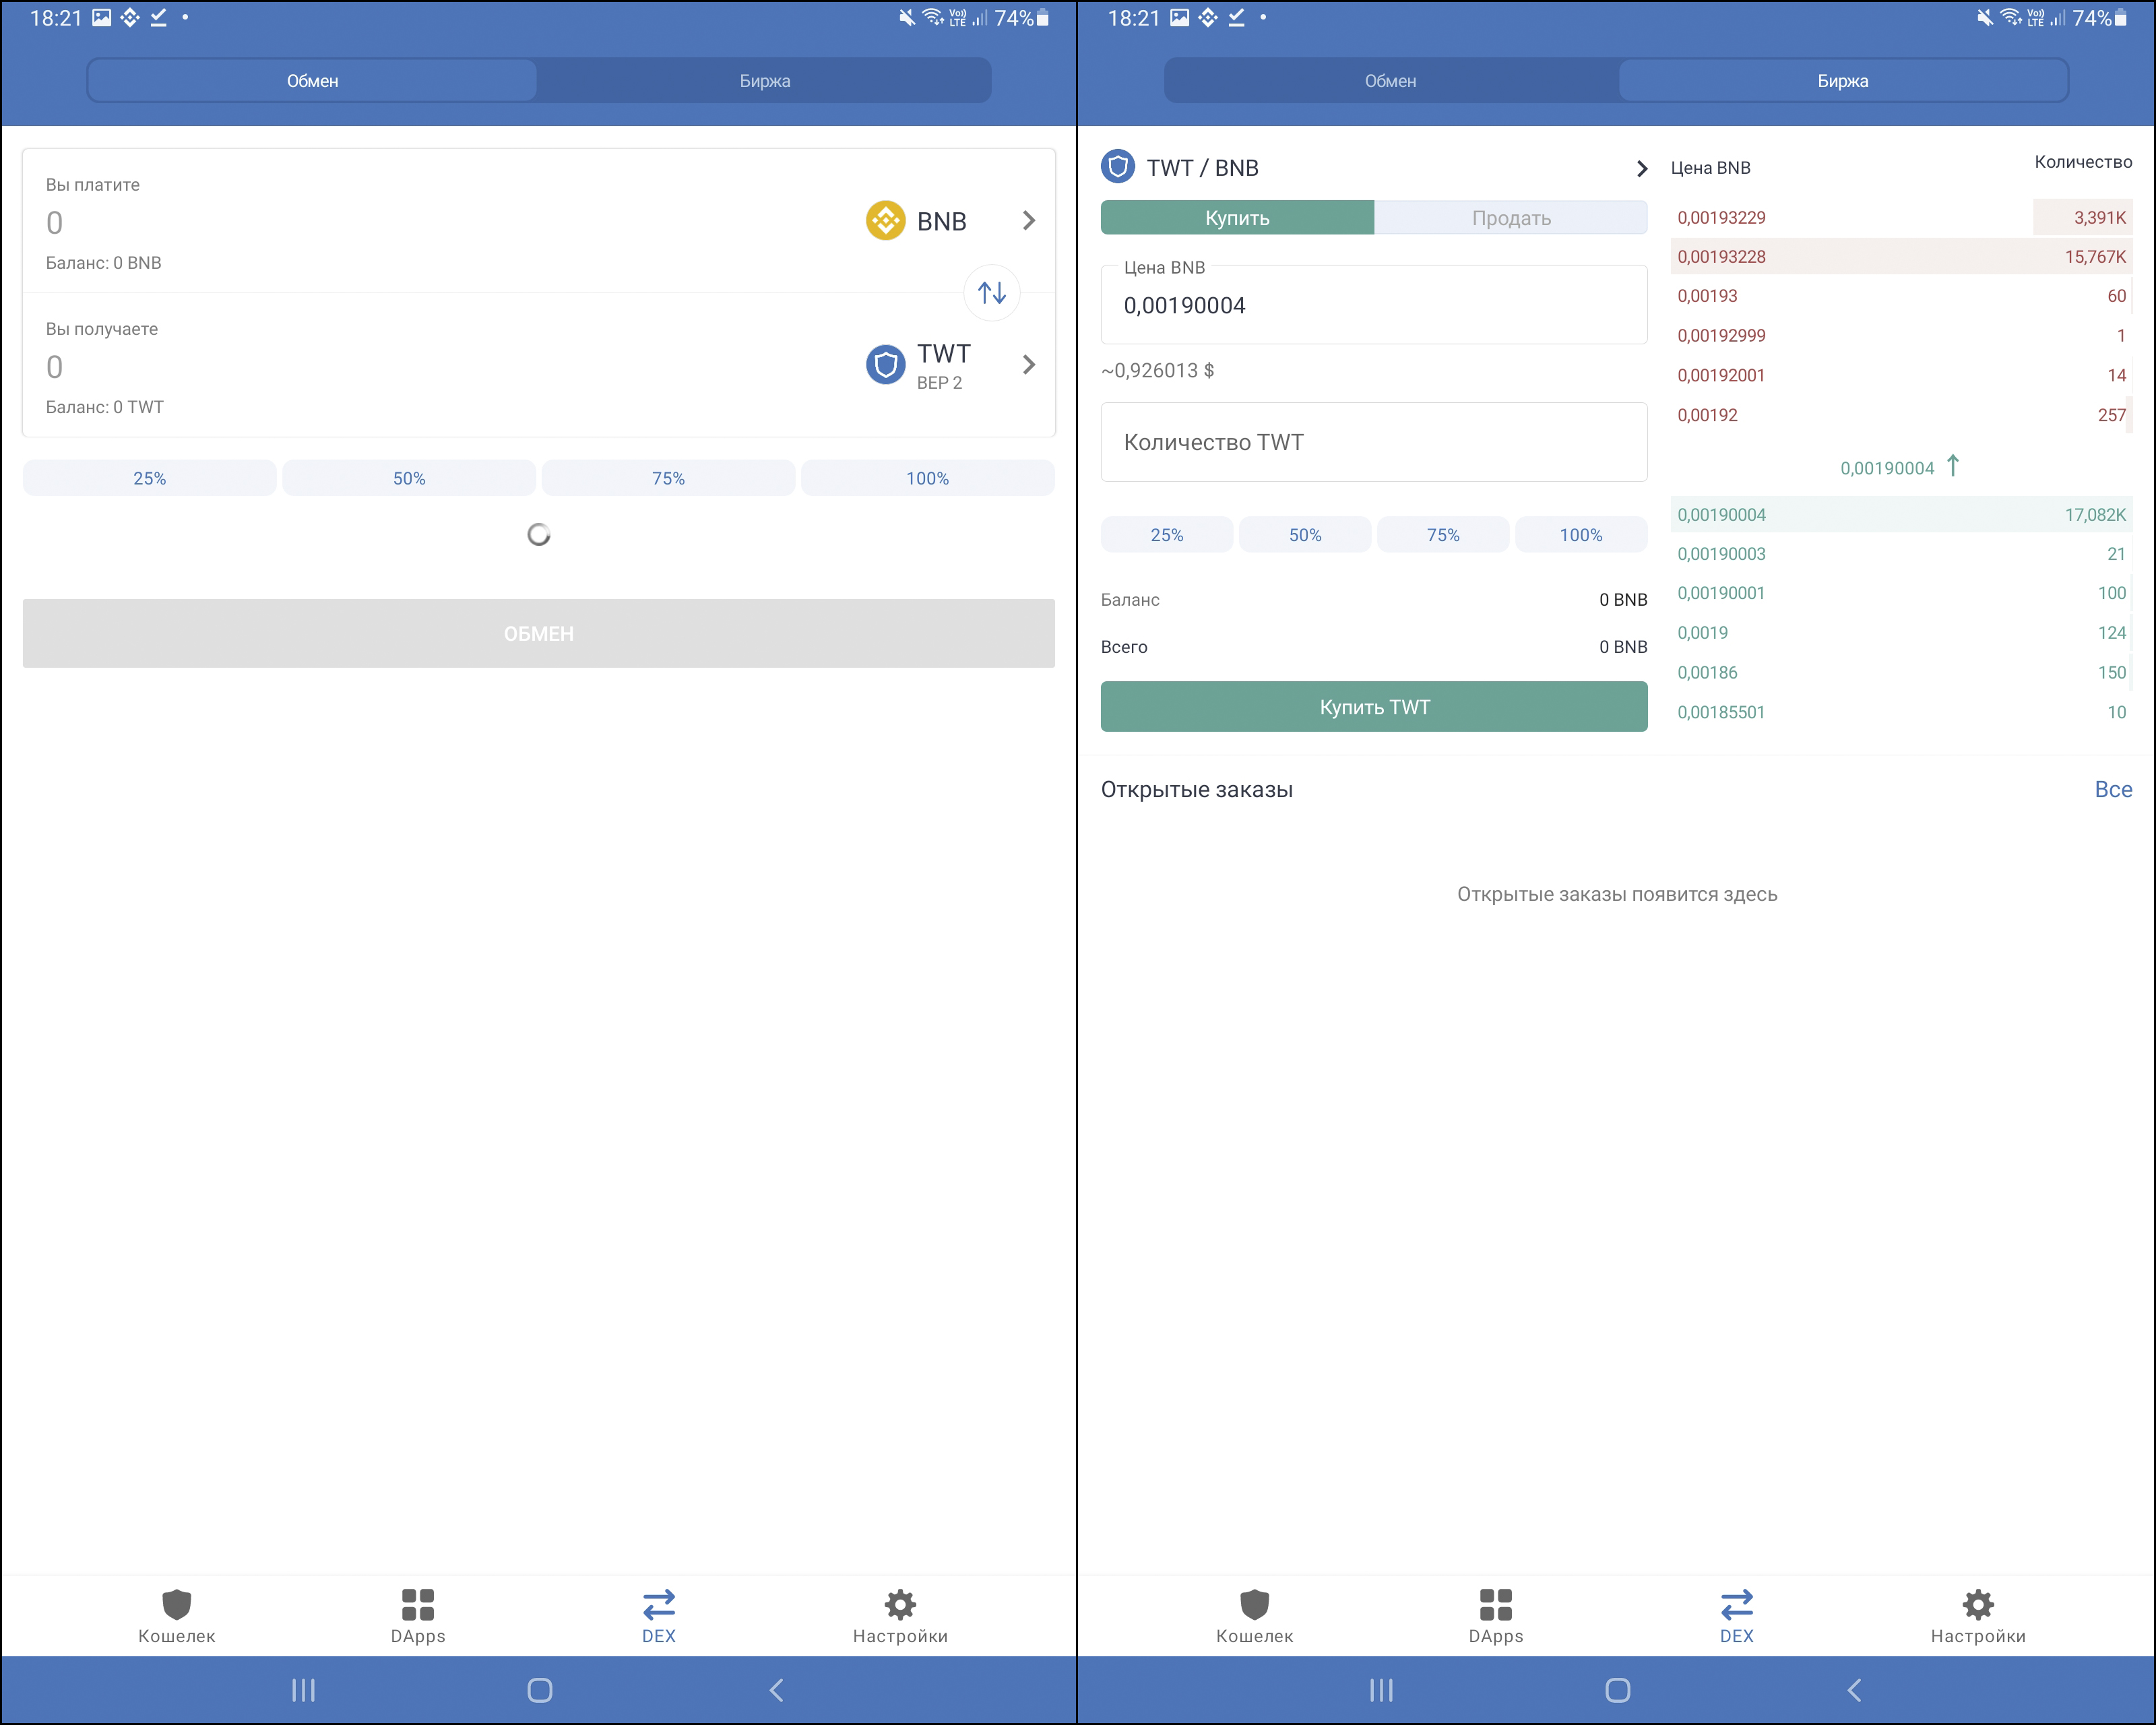This screenshot has height=1725, width=2156.
Task: Select buy order at price 0,00185501
Action: click(x=1902, y=712)
